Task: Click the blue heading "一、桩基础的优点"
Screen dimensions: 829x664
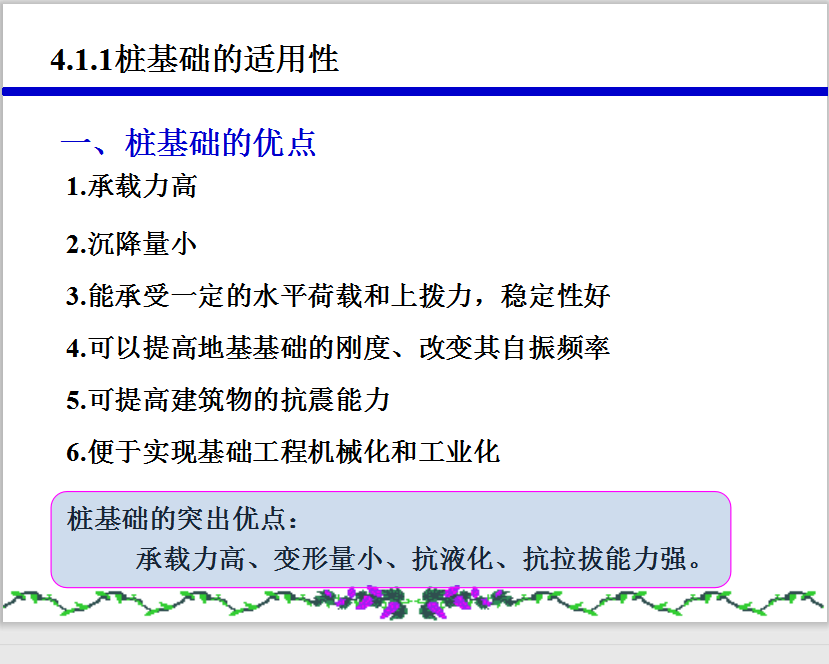Action: pos(189,143)
